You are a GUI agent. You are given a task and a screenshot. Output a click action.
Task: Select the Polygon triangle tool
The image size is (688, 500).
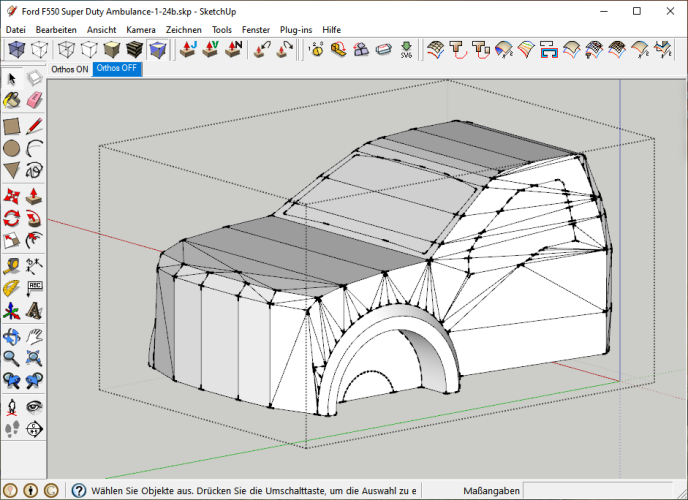pos(12,170)
